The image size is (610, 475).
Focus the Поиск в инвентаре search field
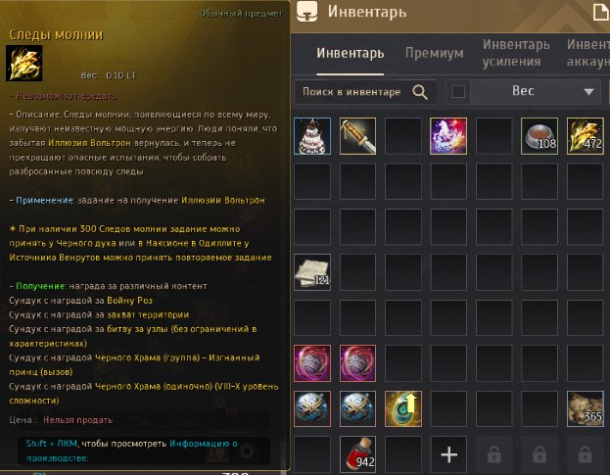[x=365, y=92]
